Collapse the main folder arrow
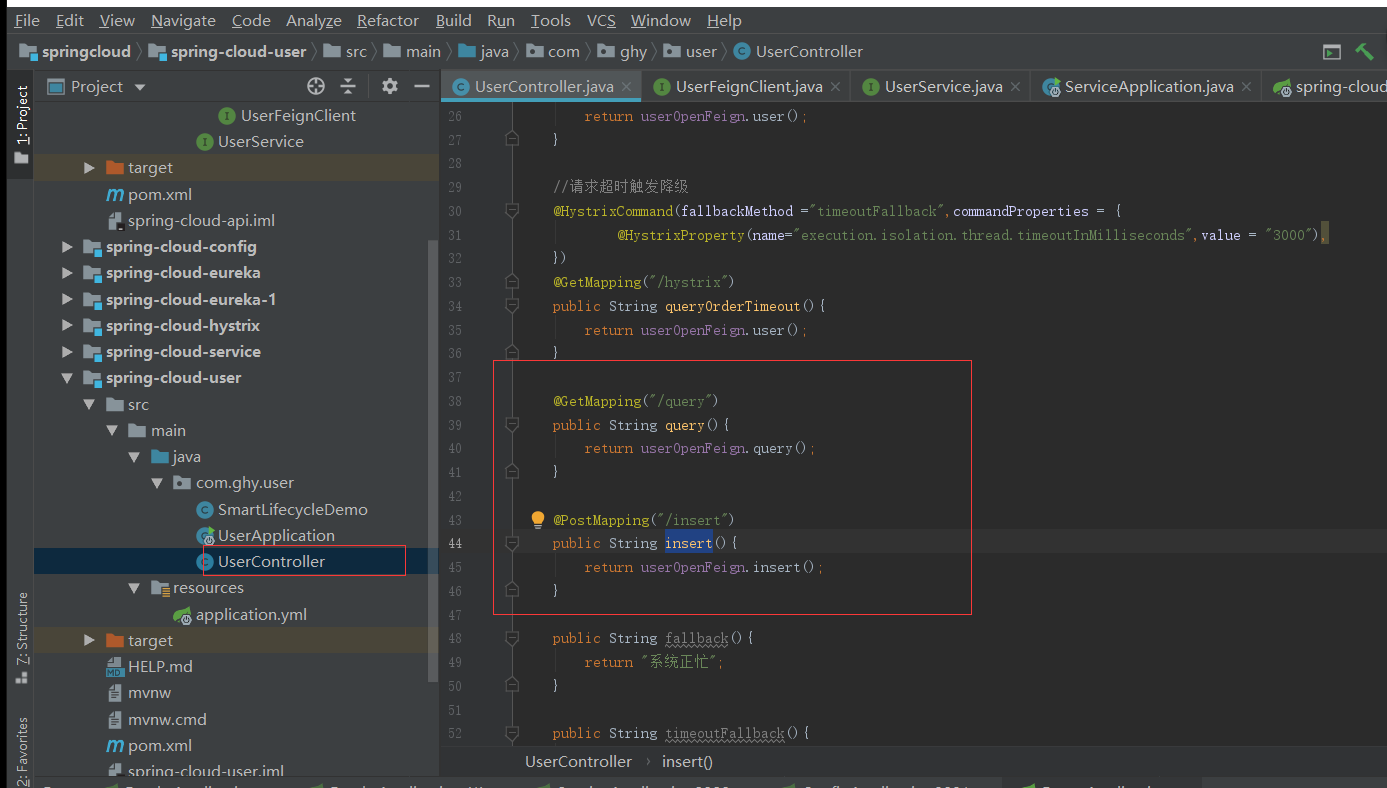The height and width of the screenshot is (788, 1387). coord(112,430)
